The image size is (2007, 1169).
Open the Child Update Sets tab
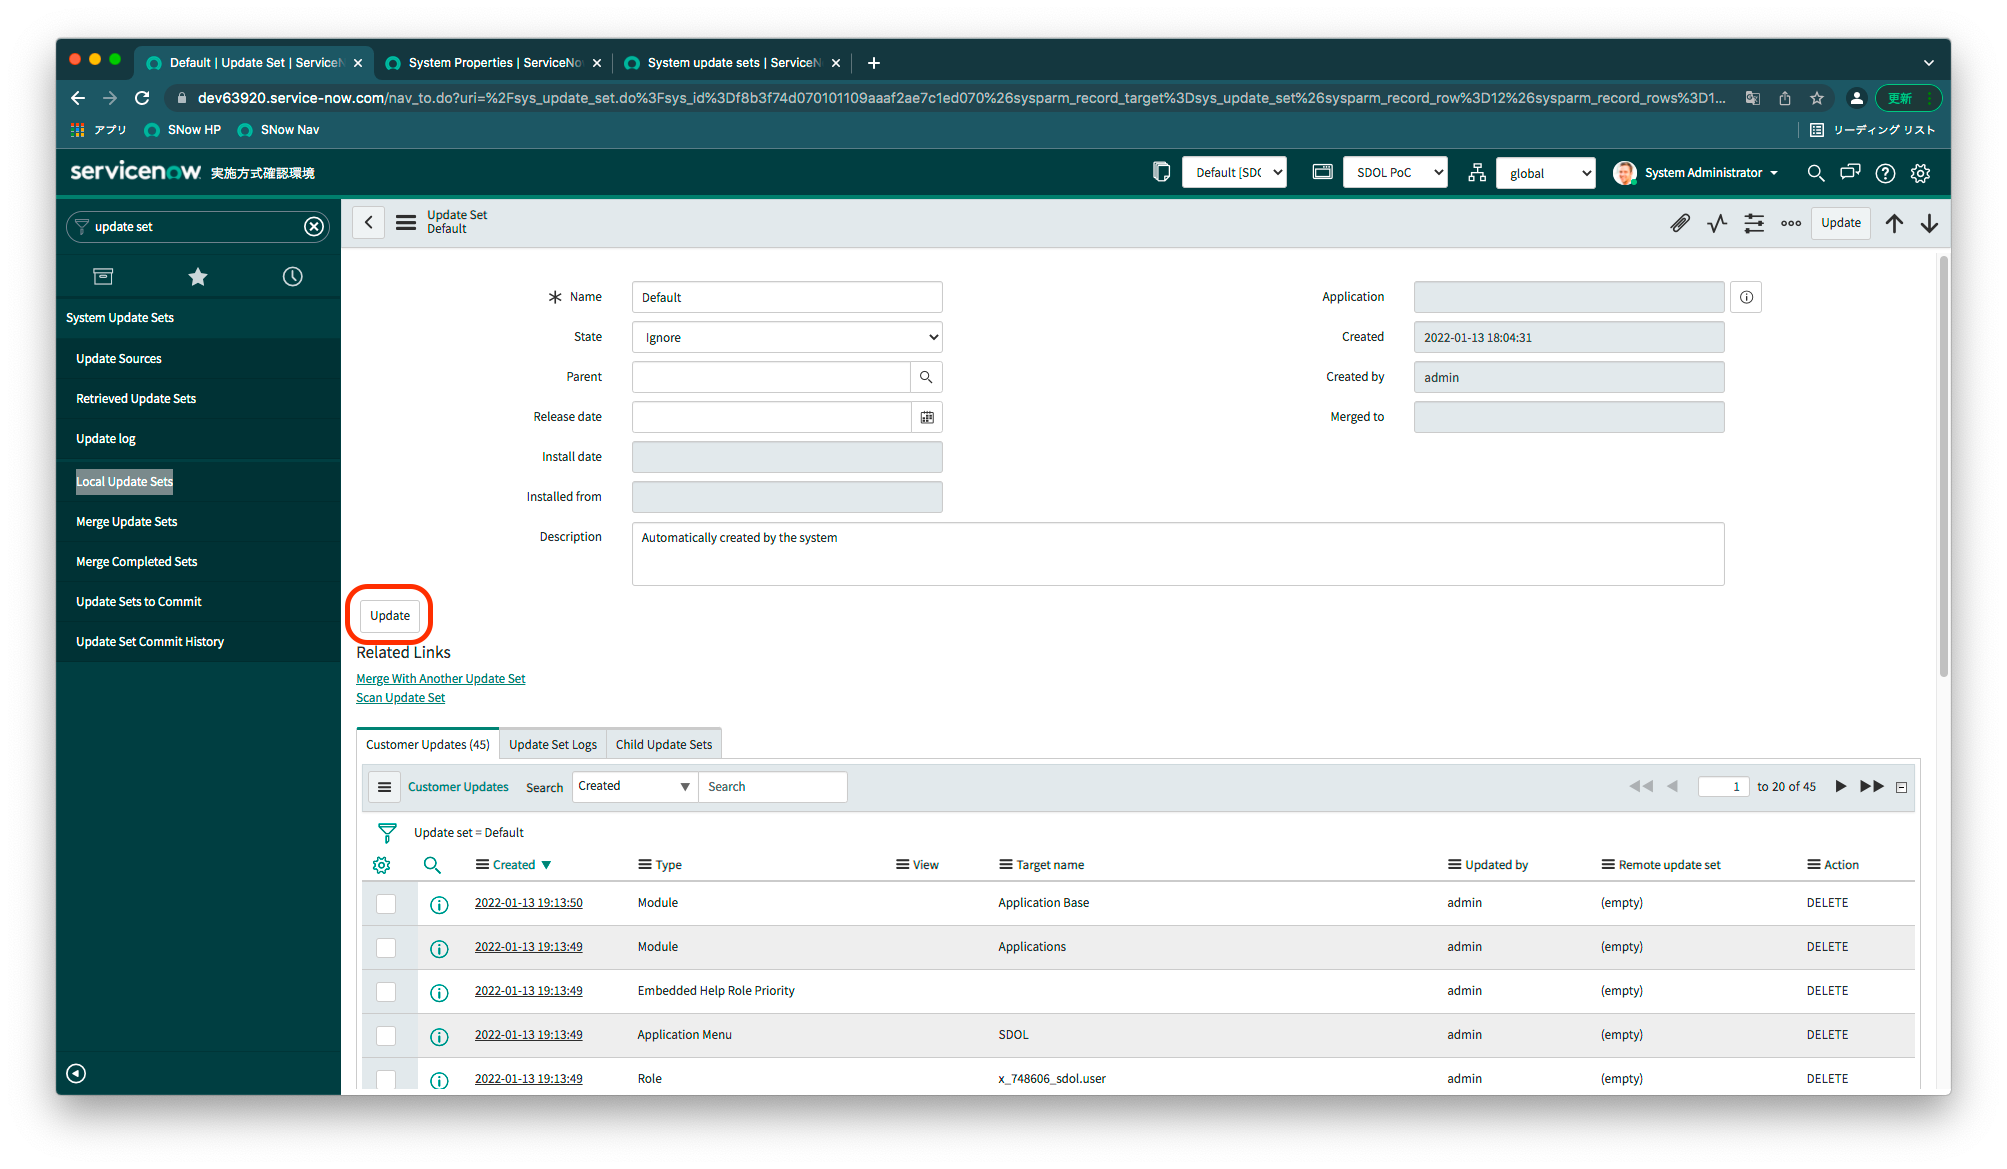663,743
